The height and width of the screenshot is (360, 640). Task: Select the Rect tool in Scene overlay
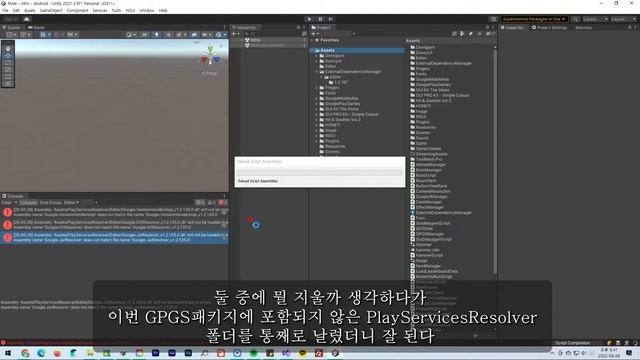[8, 76]
